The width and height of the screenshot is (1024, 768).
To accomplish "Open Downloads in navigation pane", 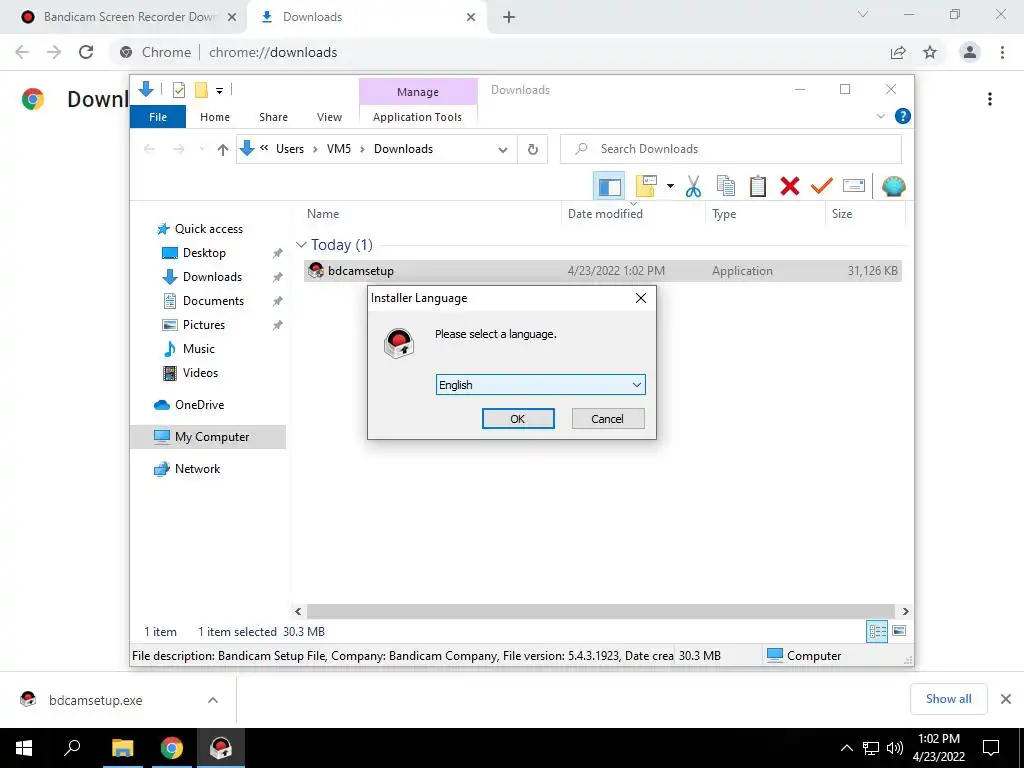I will [x=212, y=277].
